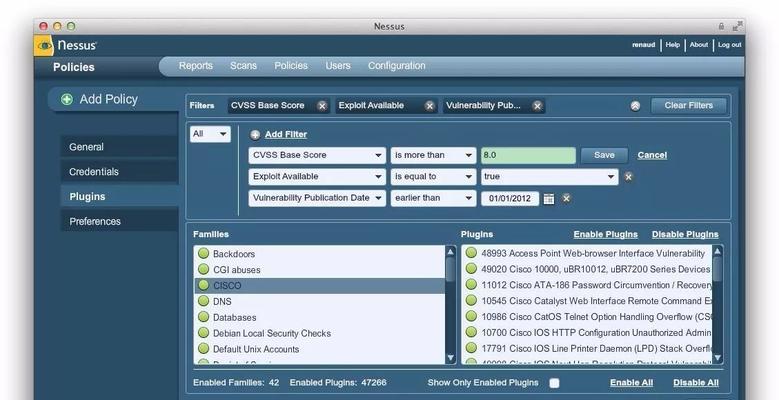Click the Plugins list scrollbar thumb

pyautogui.click(x=717, y=271)
